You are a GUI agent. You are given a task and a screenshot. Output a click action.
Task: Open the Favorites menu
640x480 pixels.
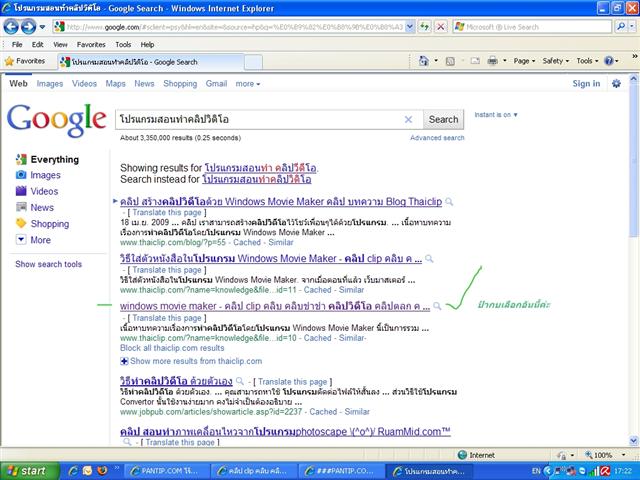(x=91, y=44)
